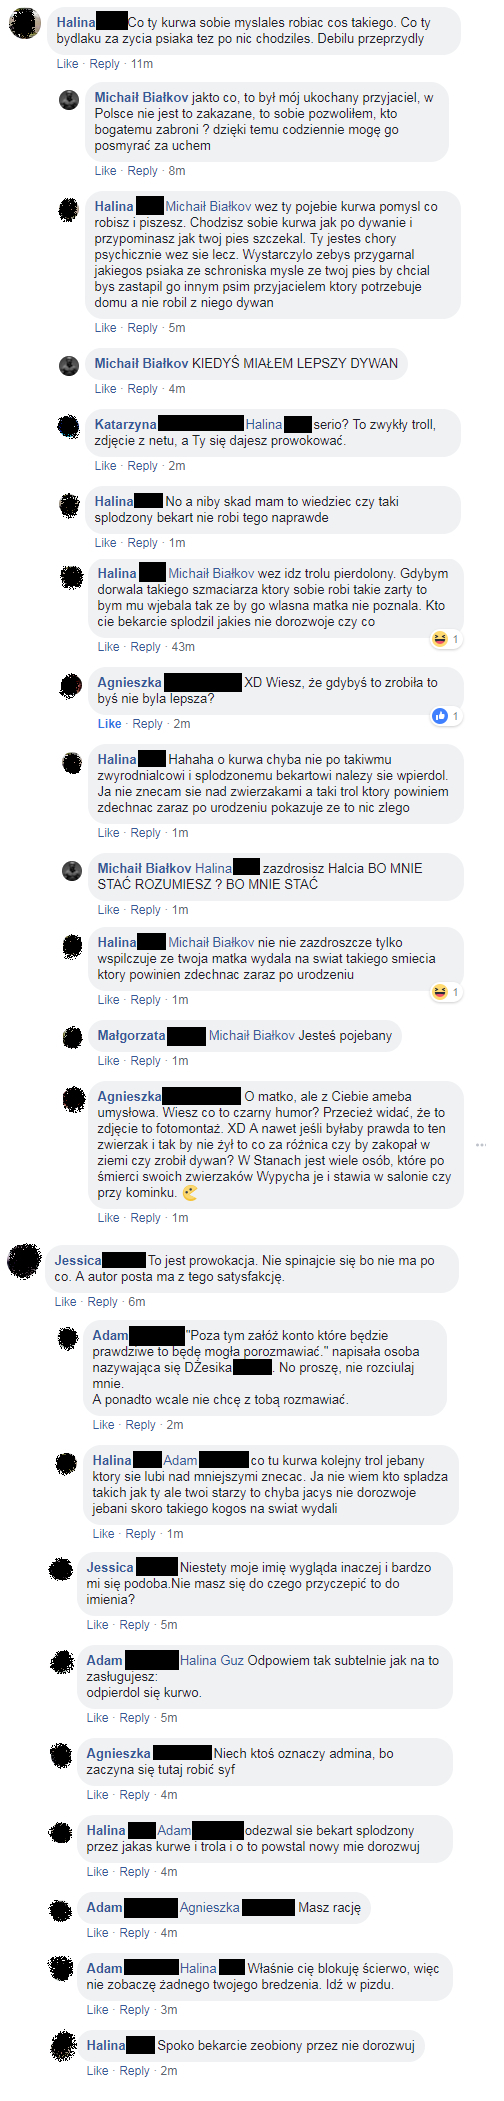504x2101 pixels.
Task: Open Michaił Białkov mention in Małgorzata's comment
Action: pos(251,1035)
